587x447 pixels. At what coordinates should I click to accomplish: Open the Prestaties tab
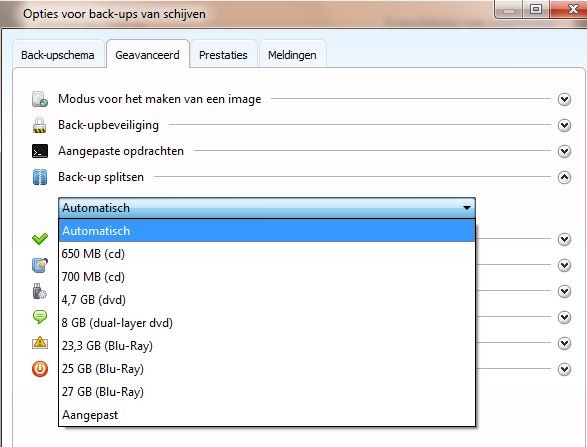[x=223, y=55]
